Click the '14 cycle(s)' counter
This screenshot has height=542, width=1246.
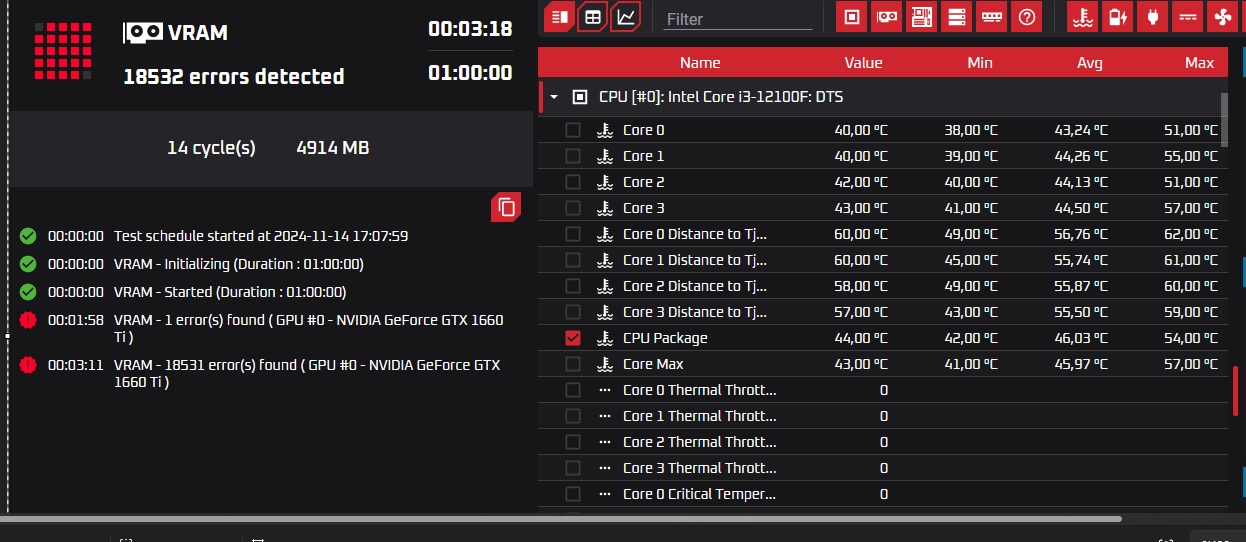pyautogui.click(x=211, y=147)
